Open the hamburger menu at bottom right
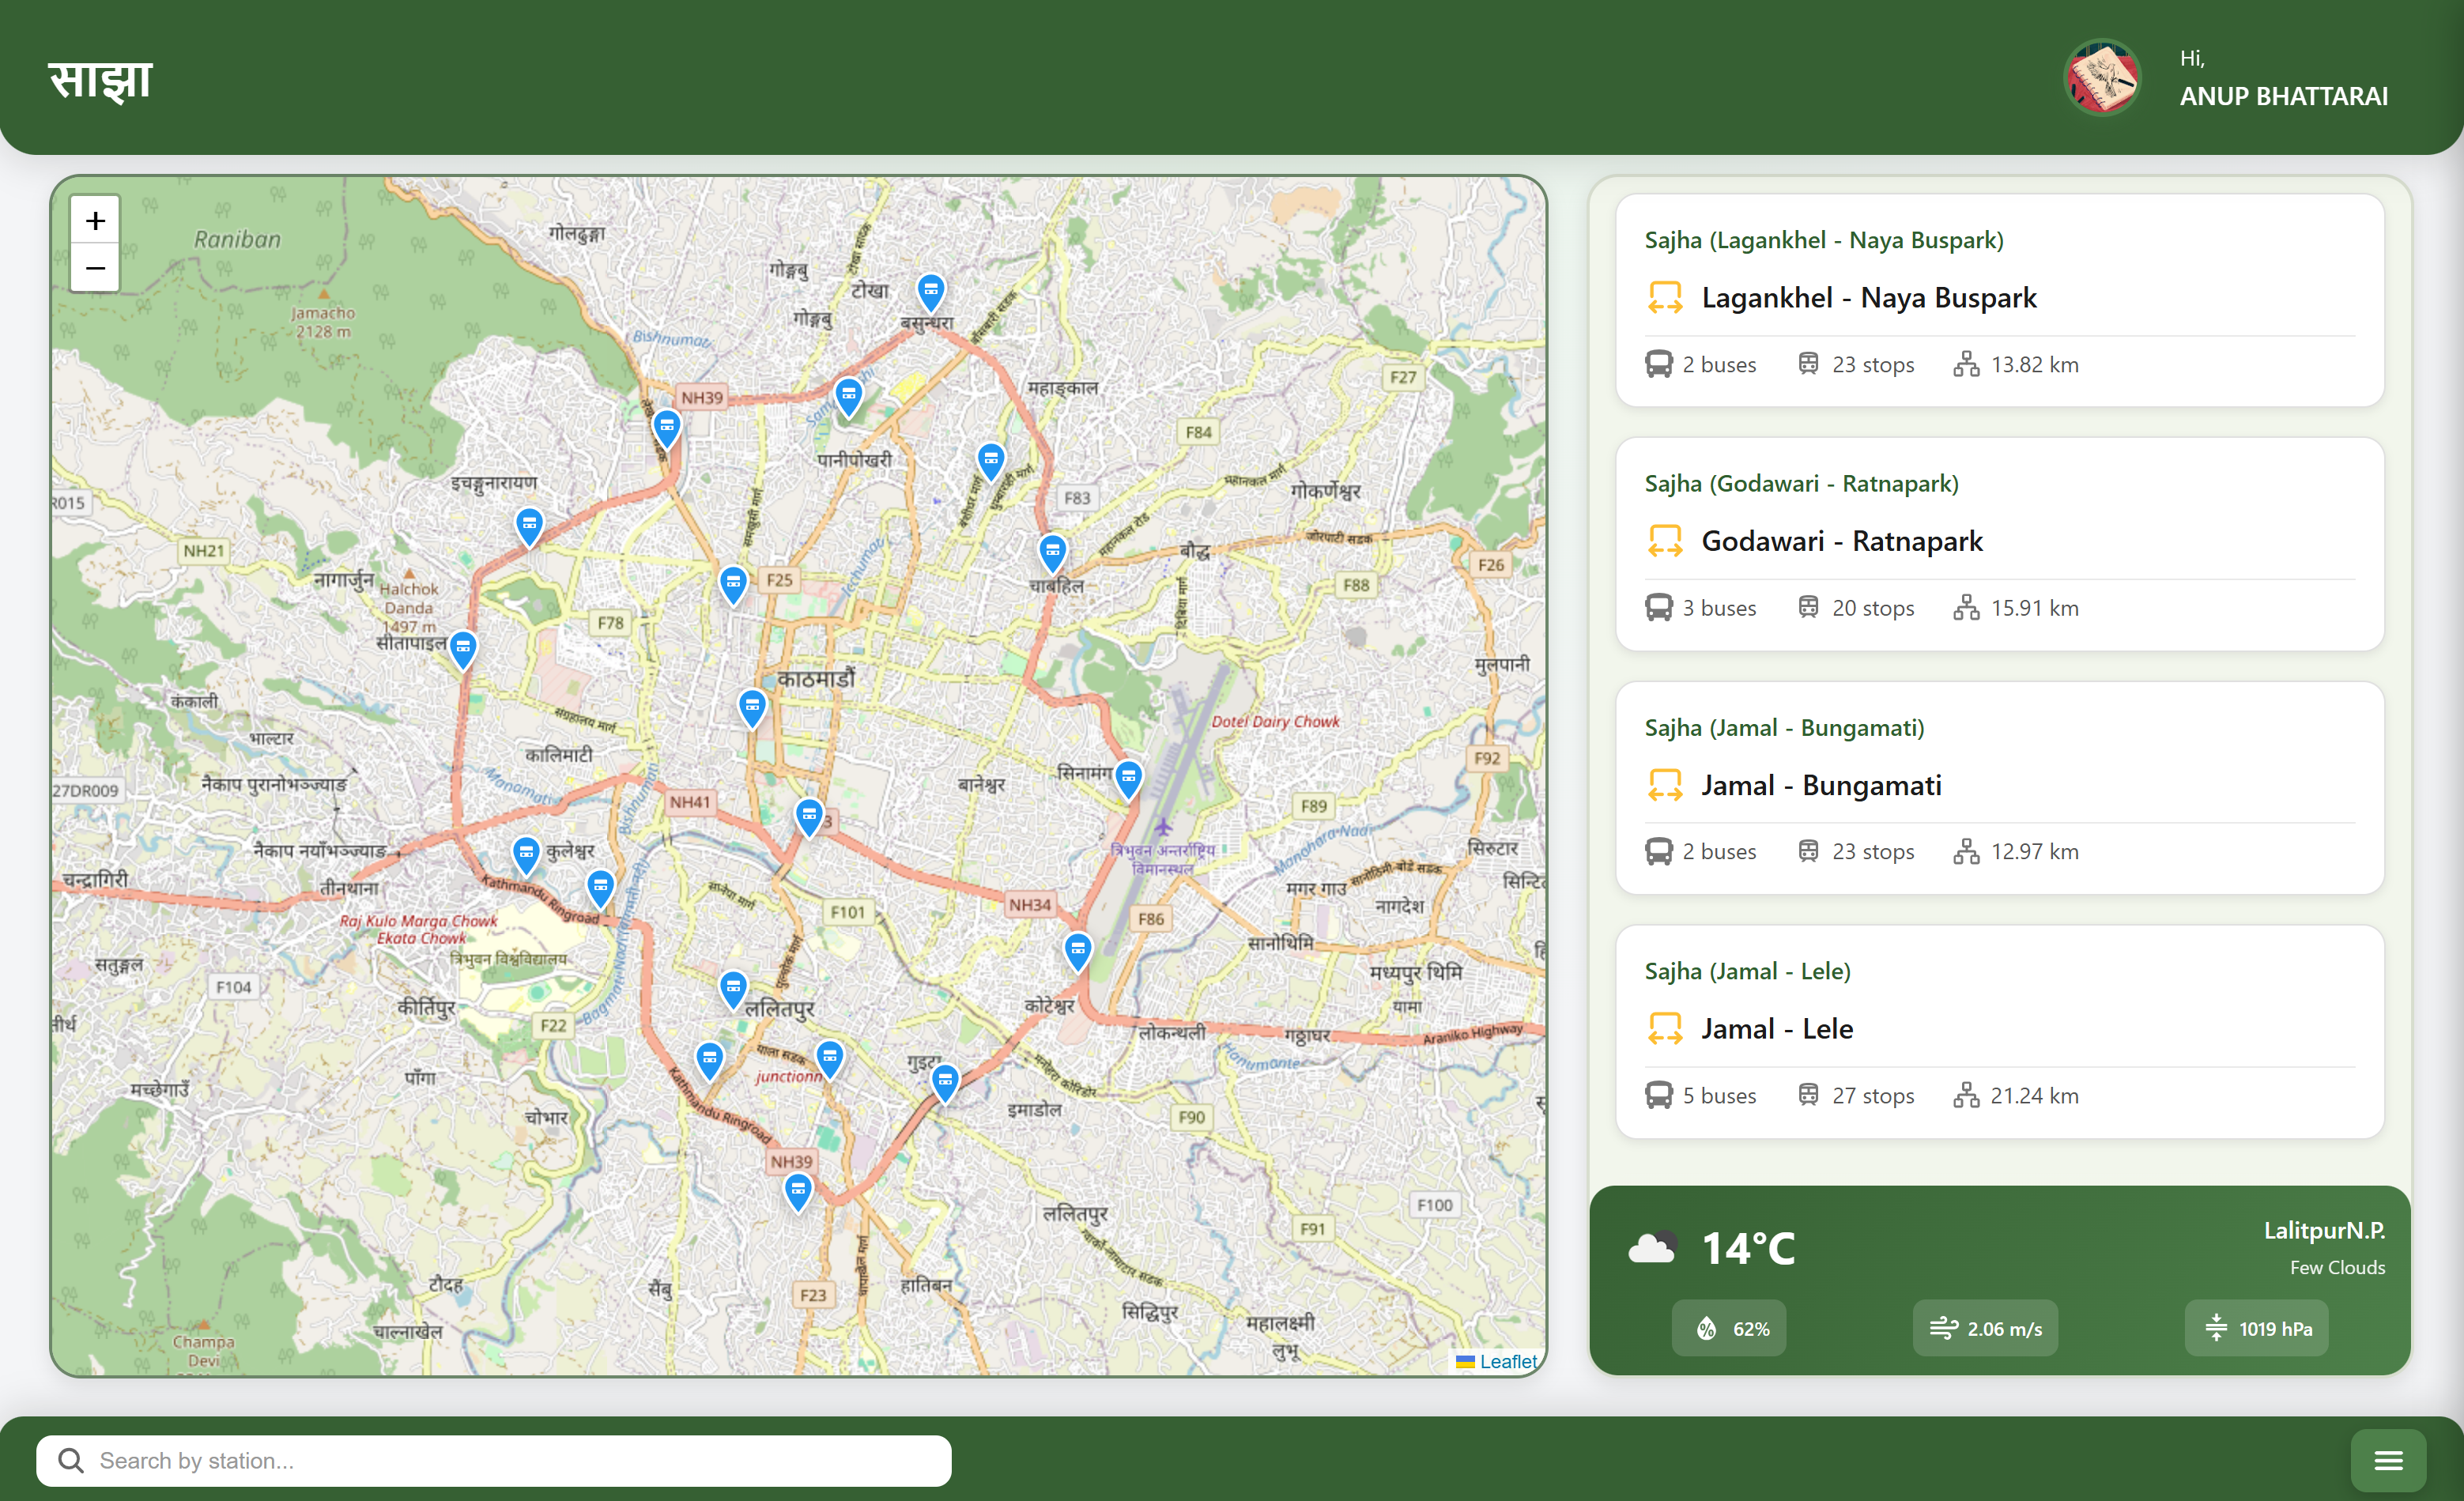 (x=2388, y=1460)
